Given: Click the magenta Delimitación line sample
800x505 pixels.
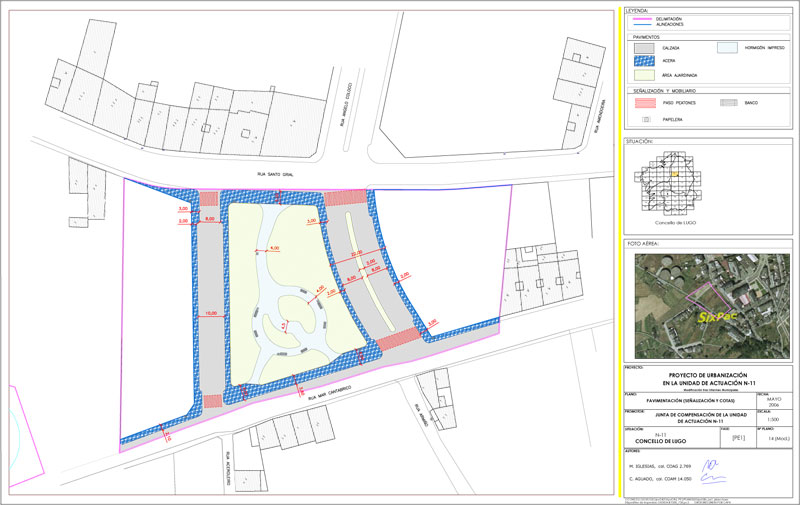Looking at the screenshot, I should click(645, 18).
